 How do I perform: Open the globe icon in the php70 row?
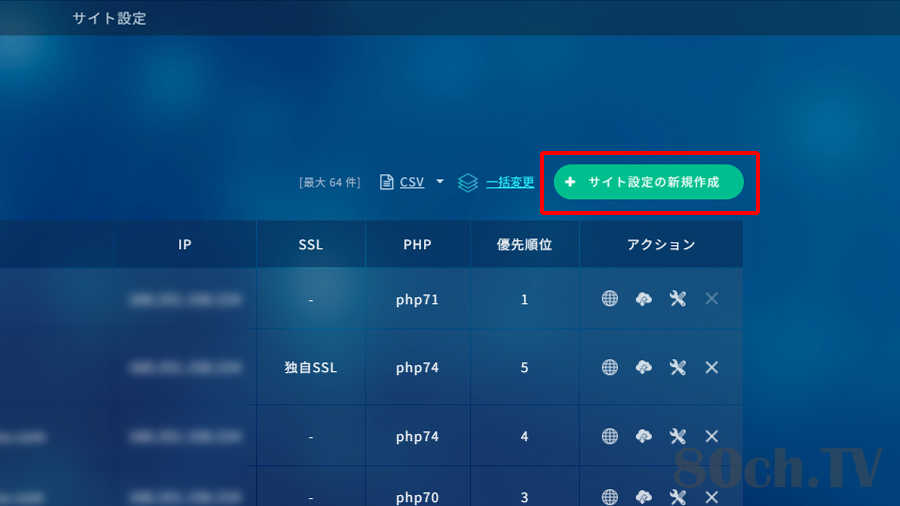(x=610, y=497)
